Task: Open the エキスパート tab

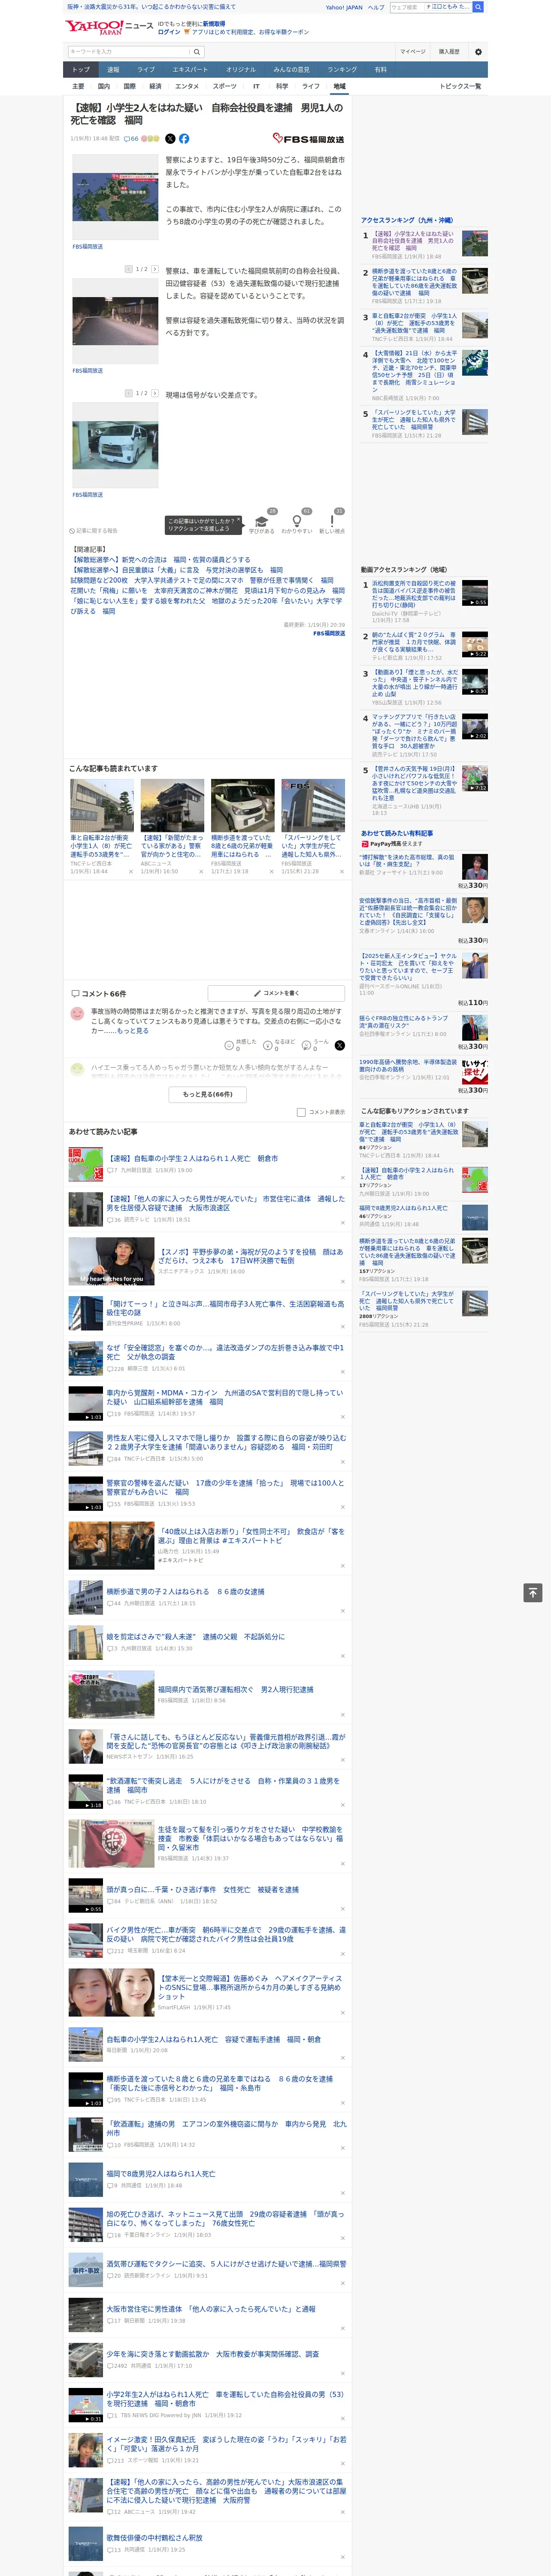Action: (x=190, y=70)
